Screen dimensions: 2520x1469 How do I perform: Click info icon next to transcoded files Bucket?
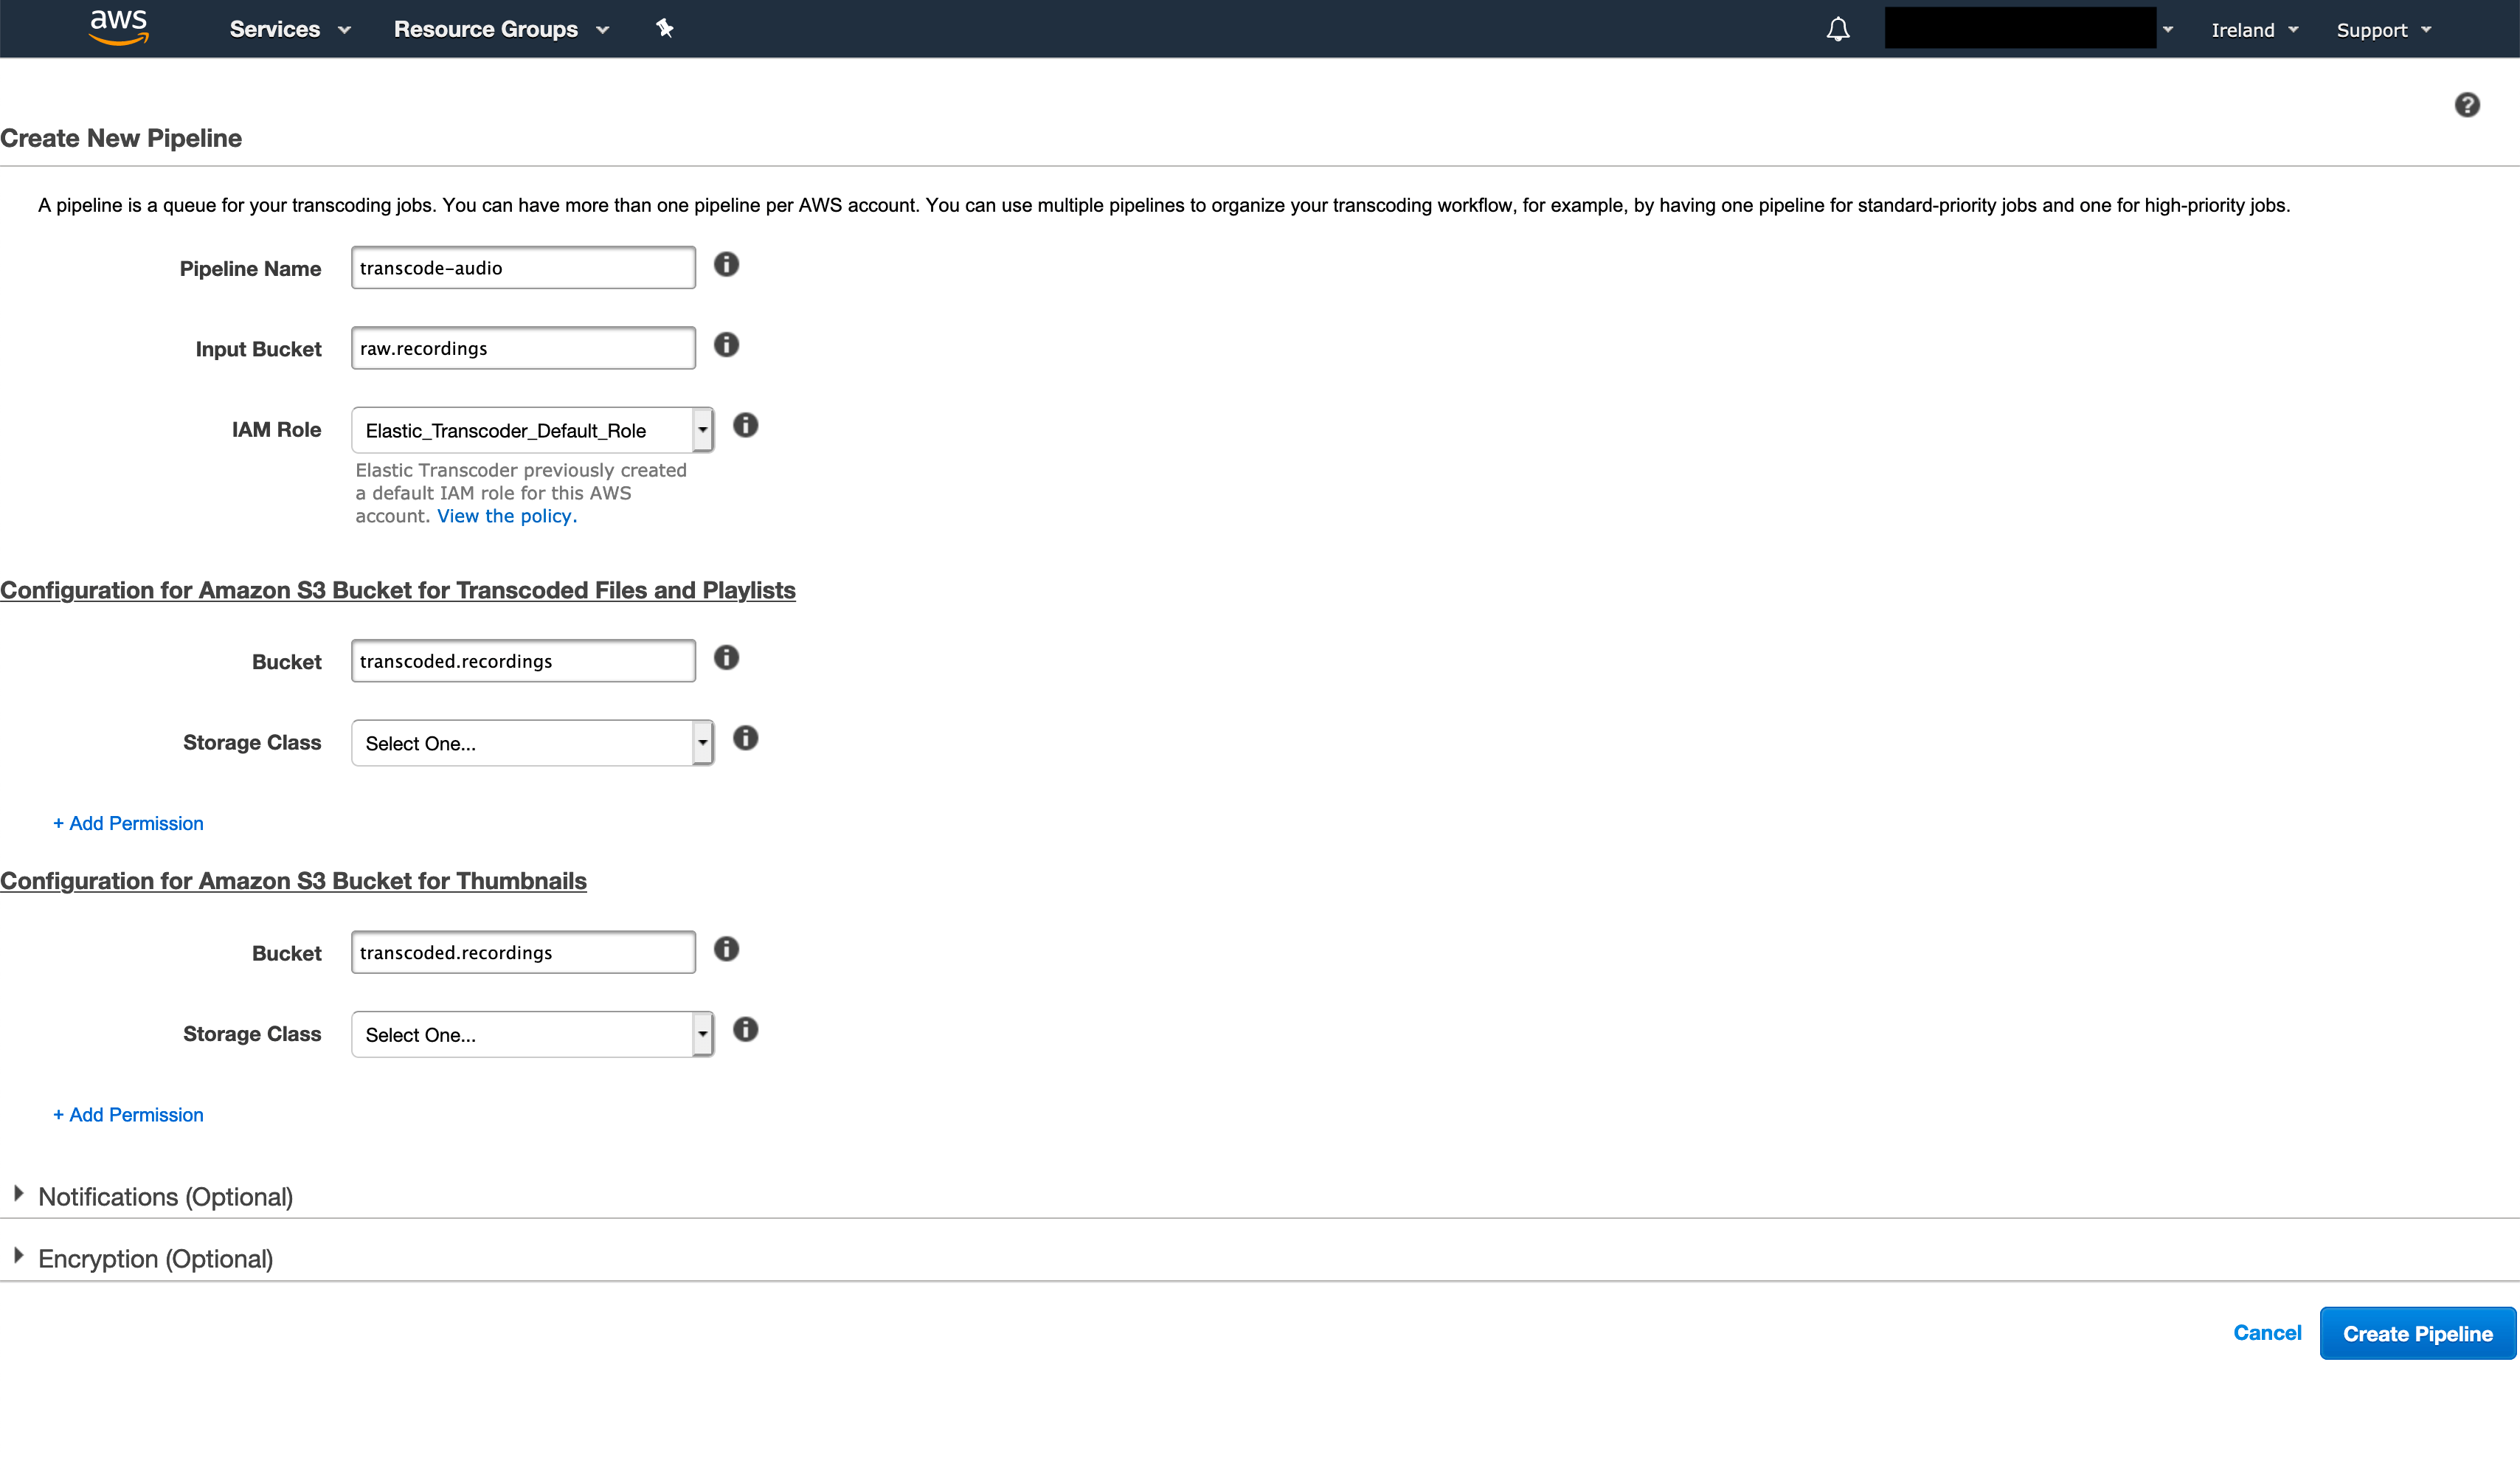726,658
